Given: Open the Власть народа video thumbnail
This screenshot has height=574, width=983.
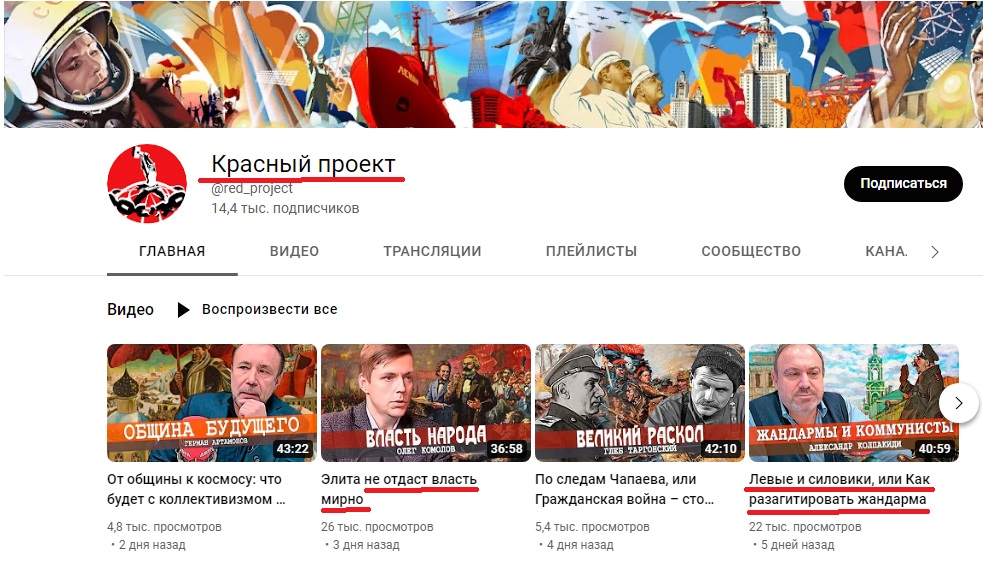Looking at the screenshot, I should pyautogui.click(x=426, y=403).
